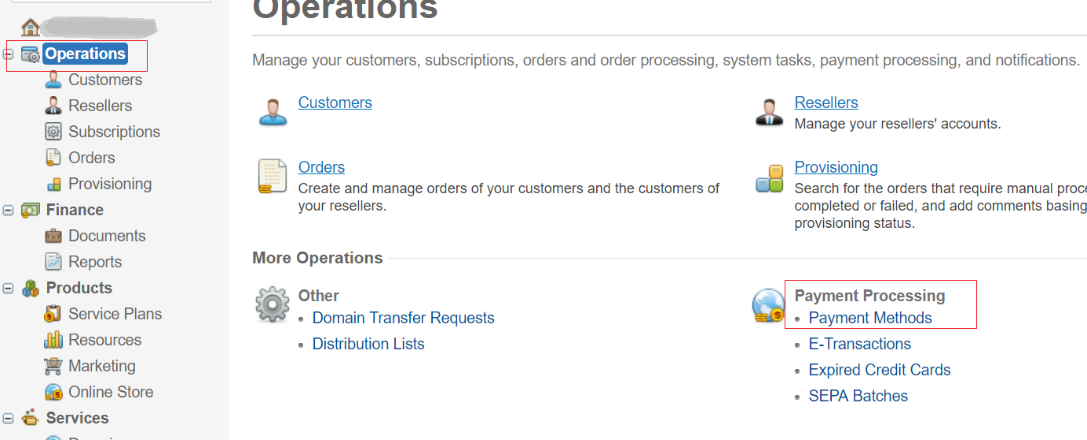1087x440 pixels.
Task: Collapse the Operations tree node
Action: point(8,54)
